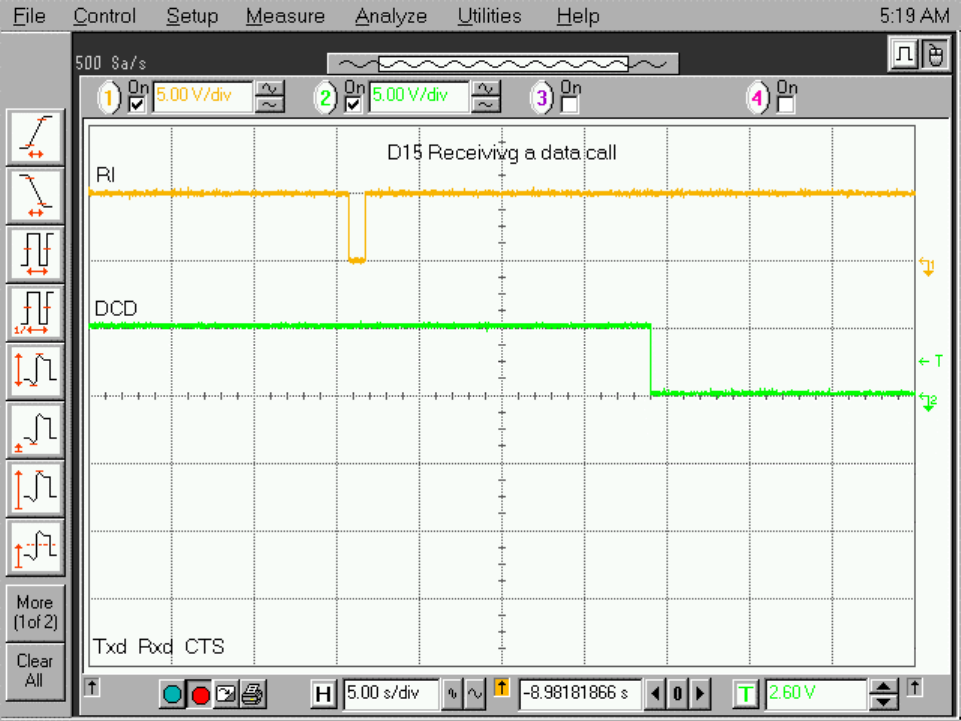The height and width of the screenshot is (721, 961).
Task: Open the Control menu
Action: click(x=104, y=16)
